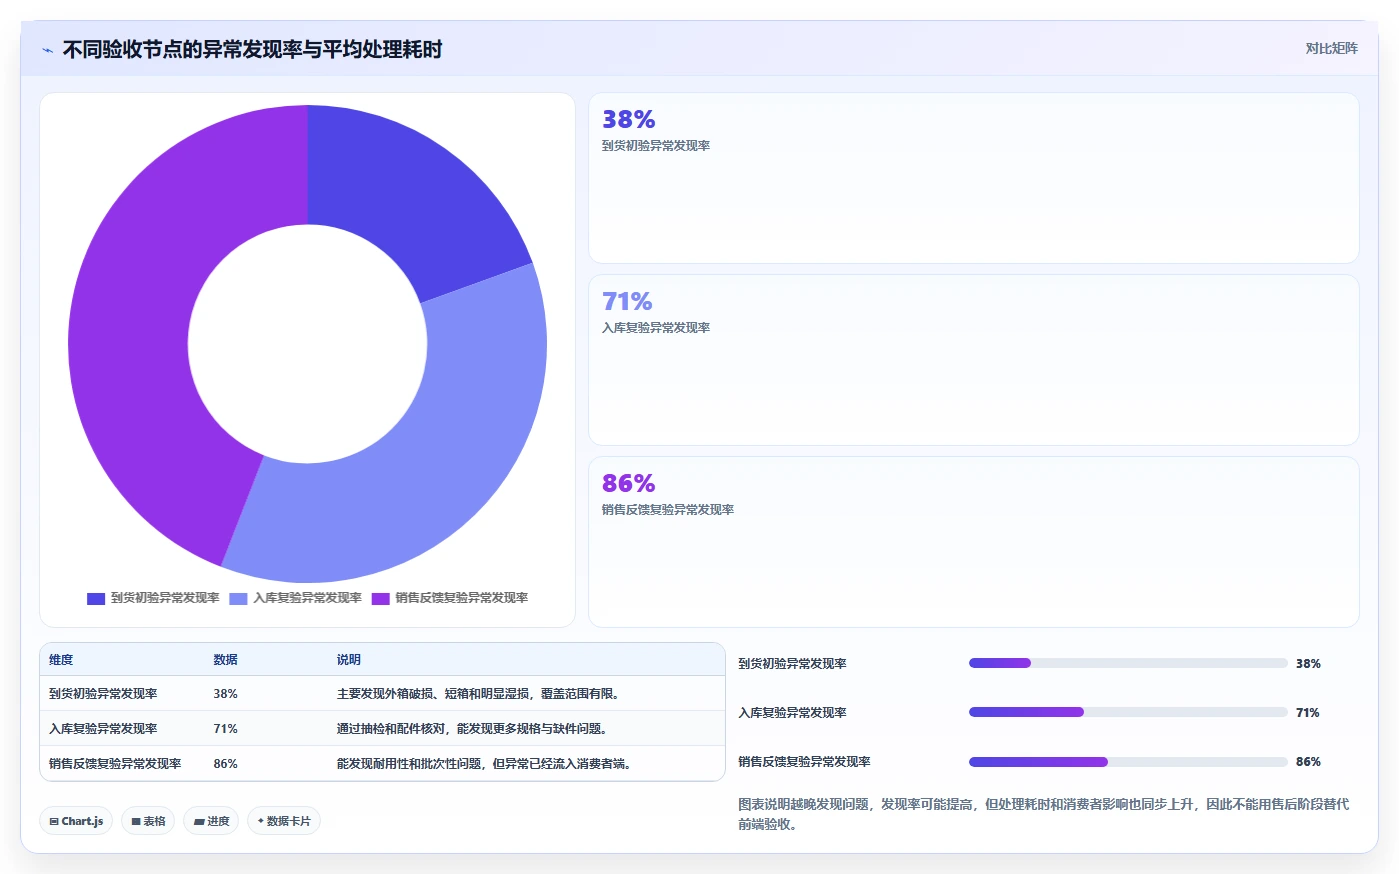Screen dimensions: 1399x874
Task: Click the 71% value beside progress bar
Action: [x=1308, y=713]
